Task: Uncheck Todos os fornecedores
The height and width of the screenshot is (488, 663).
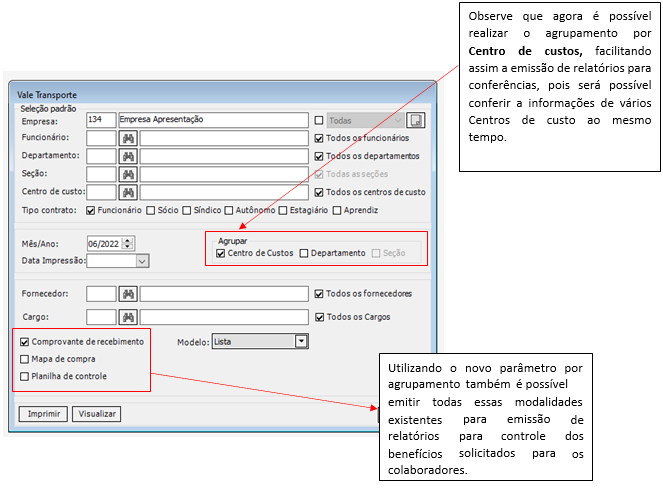Action: pos(319,294)
